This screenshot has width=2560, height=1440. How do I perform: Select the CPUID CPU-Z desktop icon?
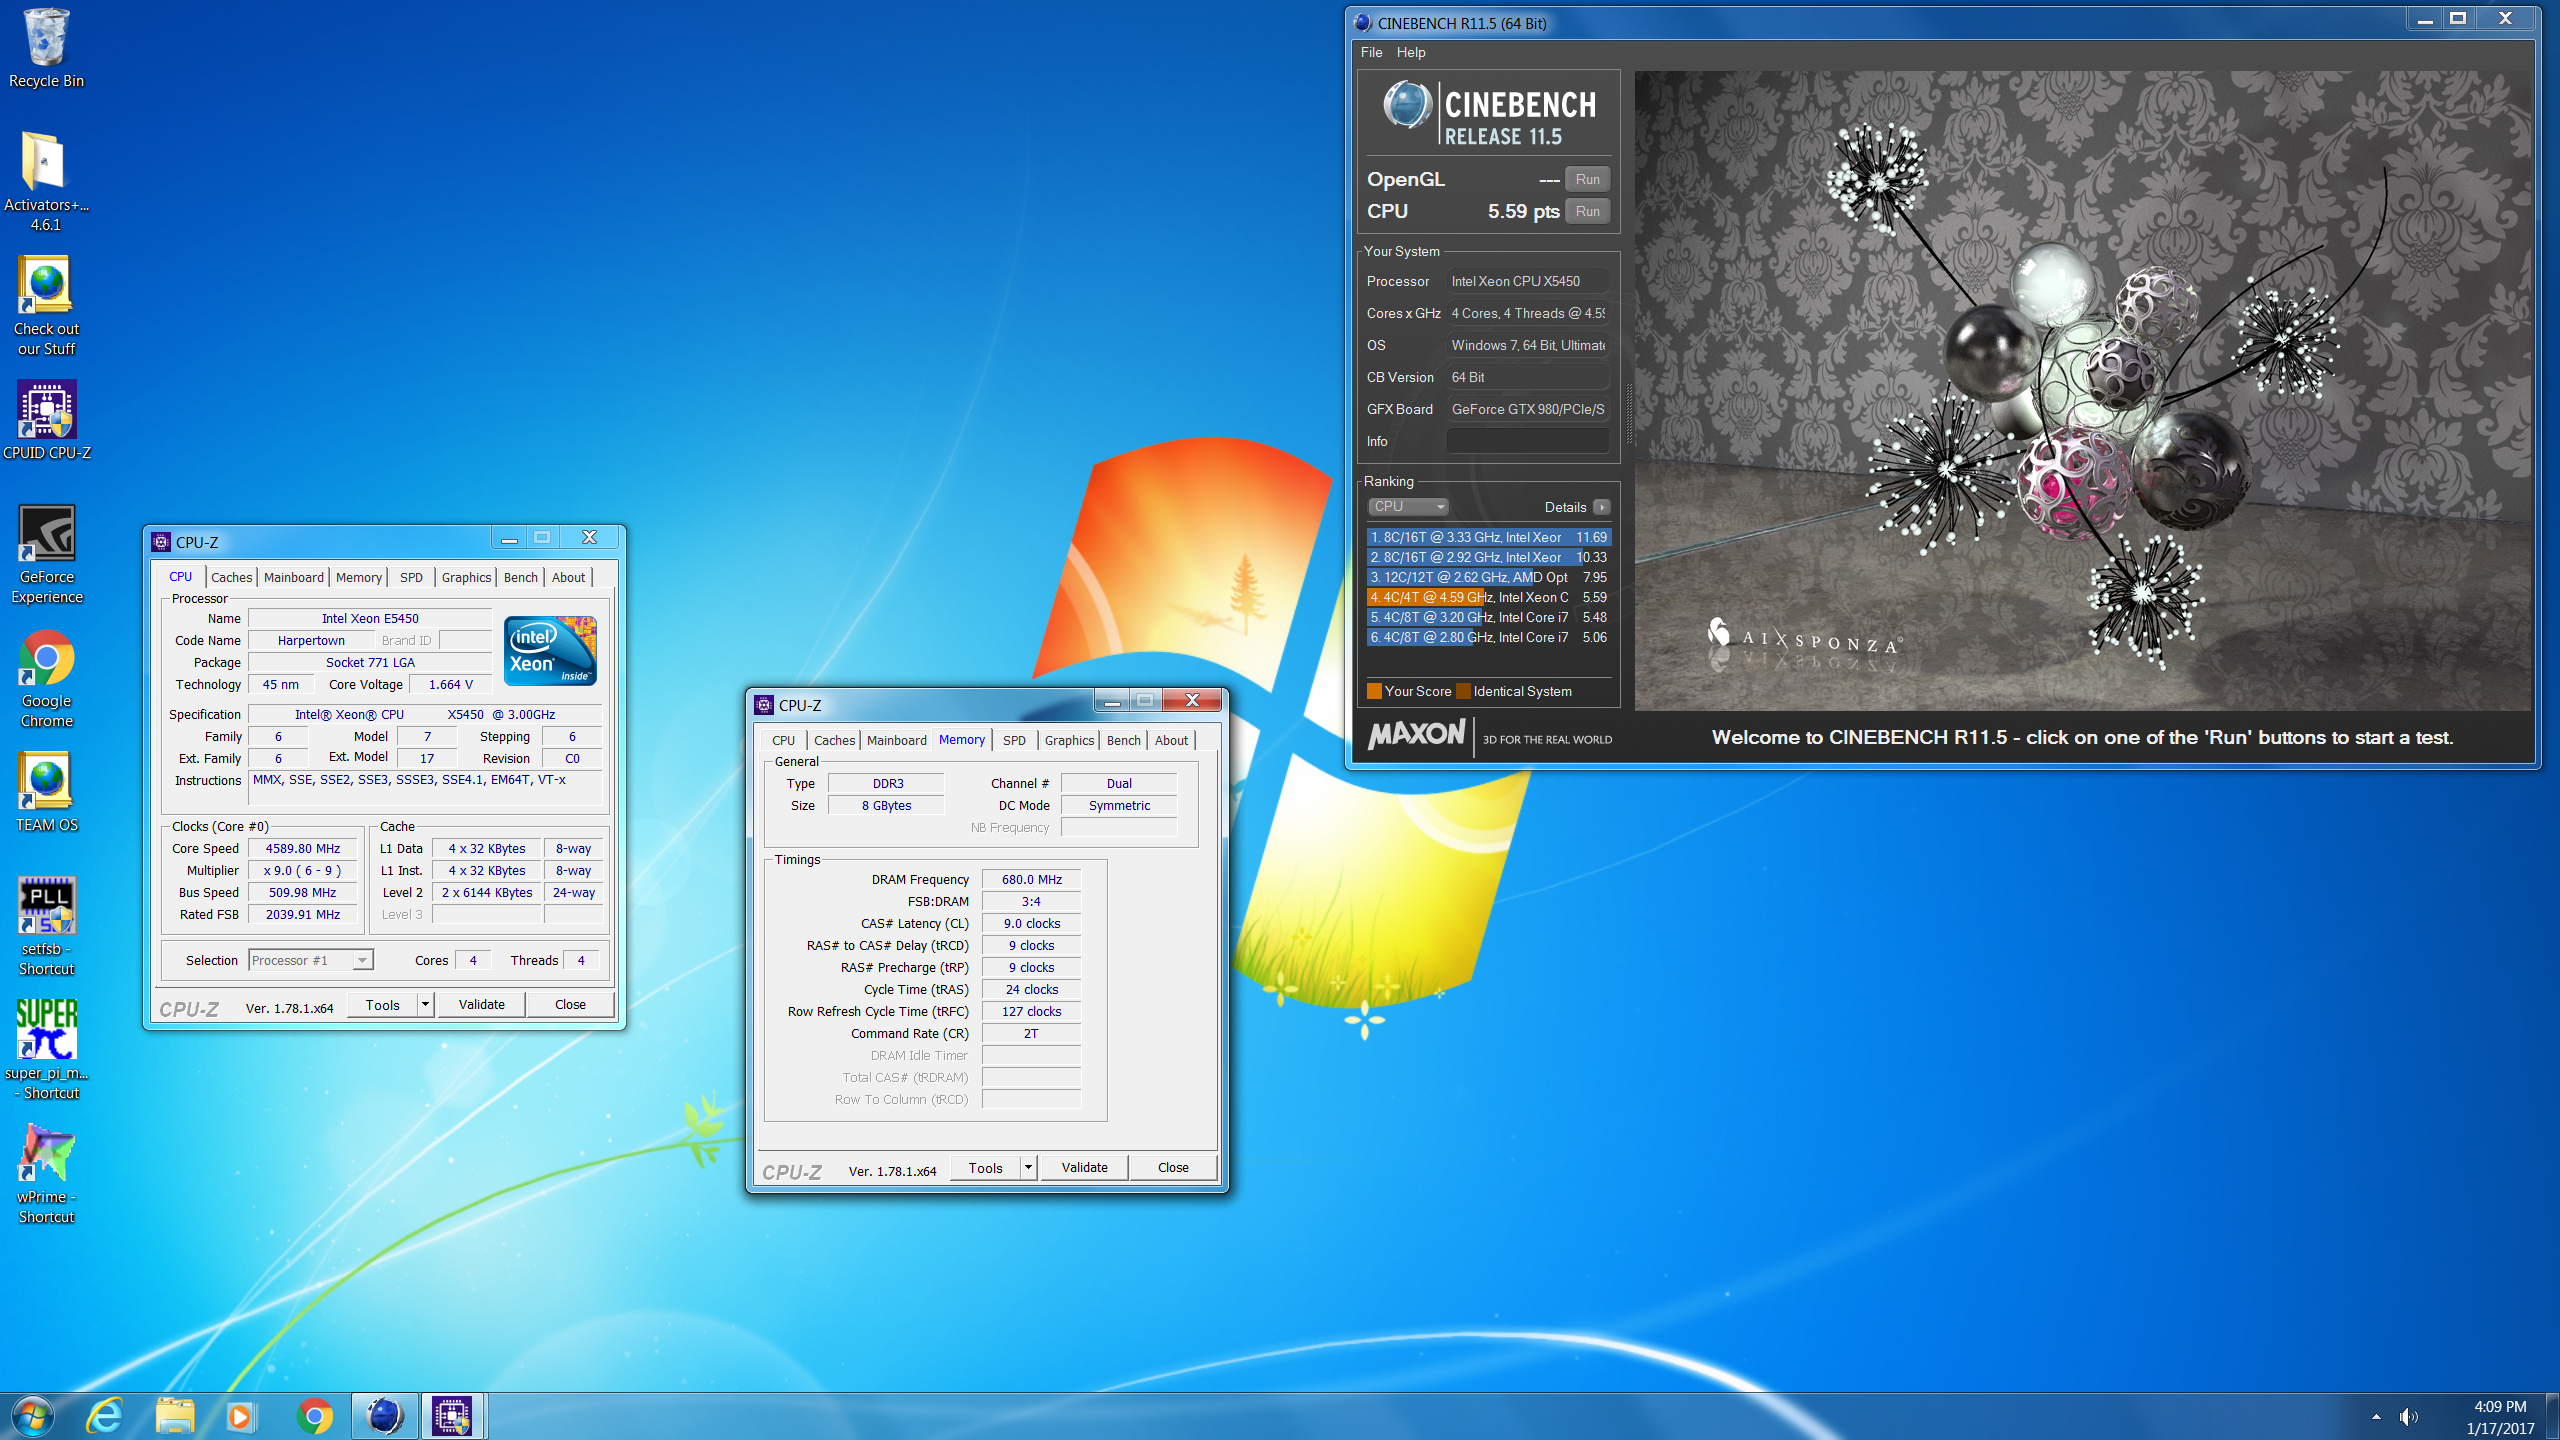46,420
